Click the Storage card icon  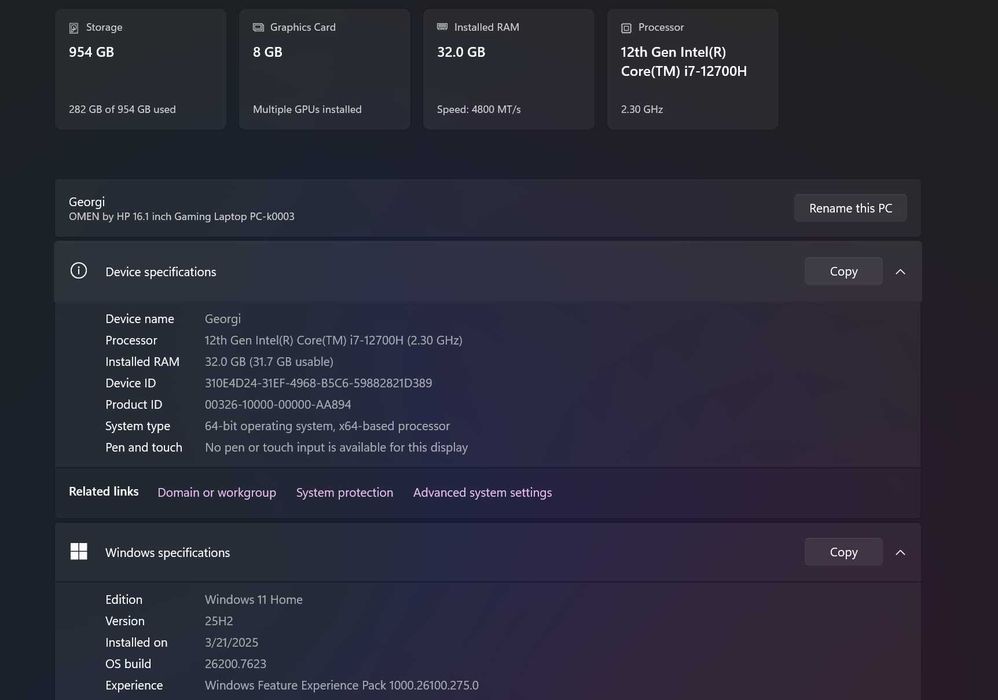(74, 27)
